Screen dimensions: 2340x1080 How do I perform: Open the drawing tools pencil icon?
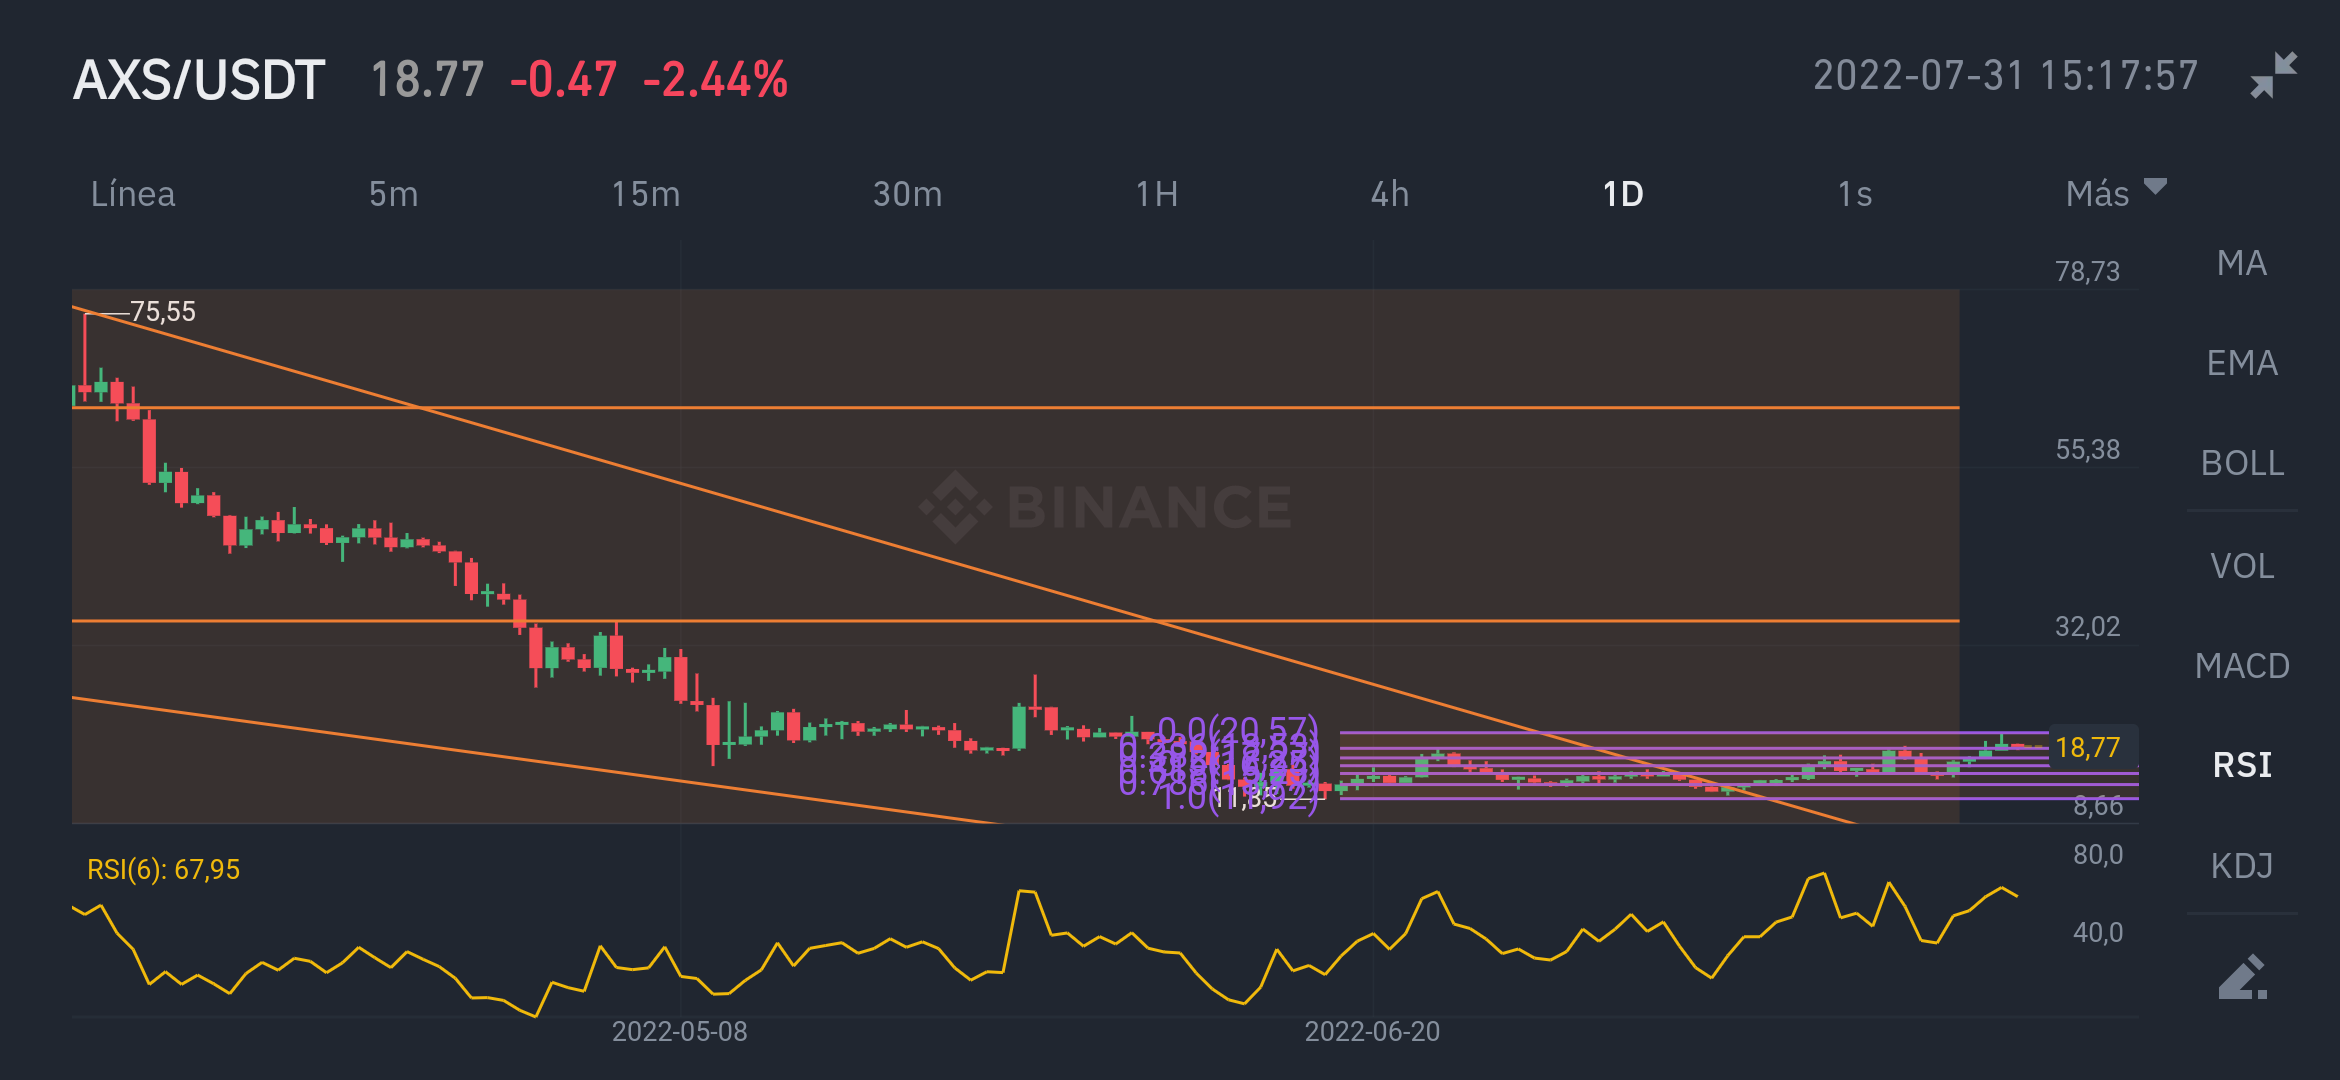2242,977
